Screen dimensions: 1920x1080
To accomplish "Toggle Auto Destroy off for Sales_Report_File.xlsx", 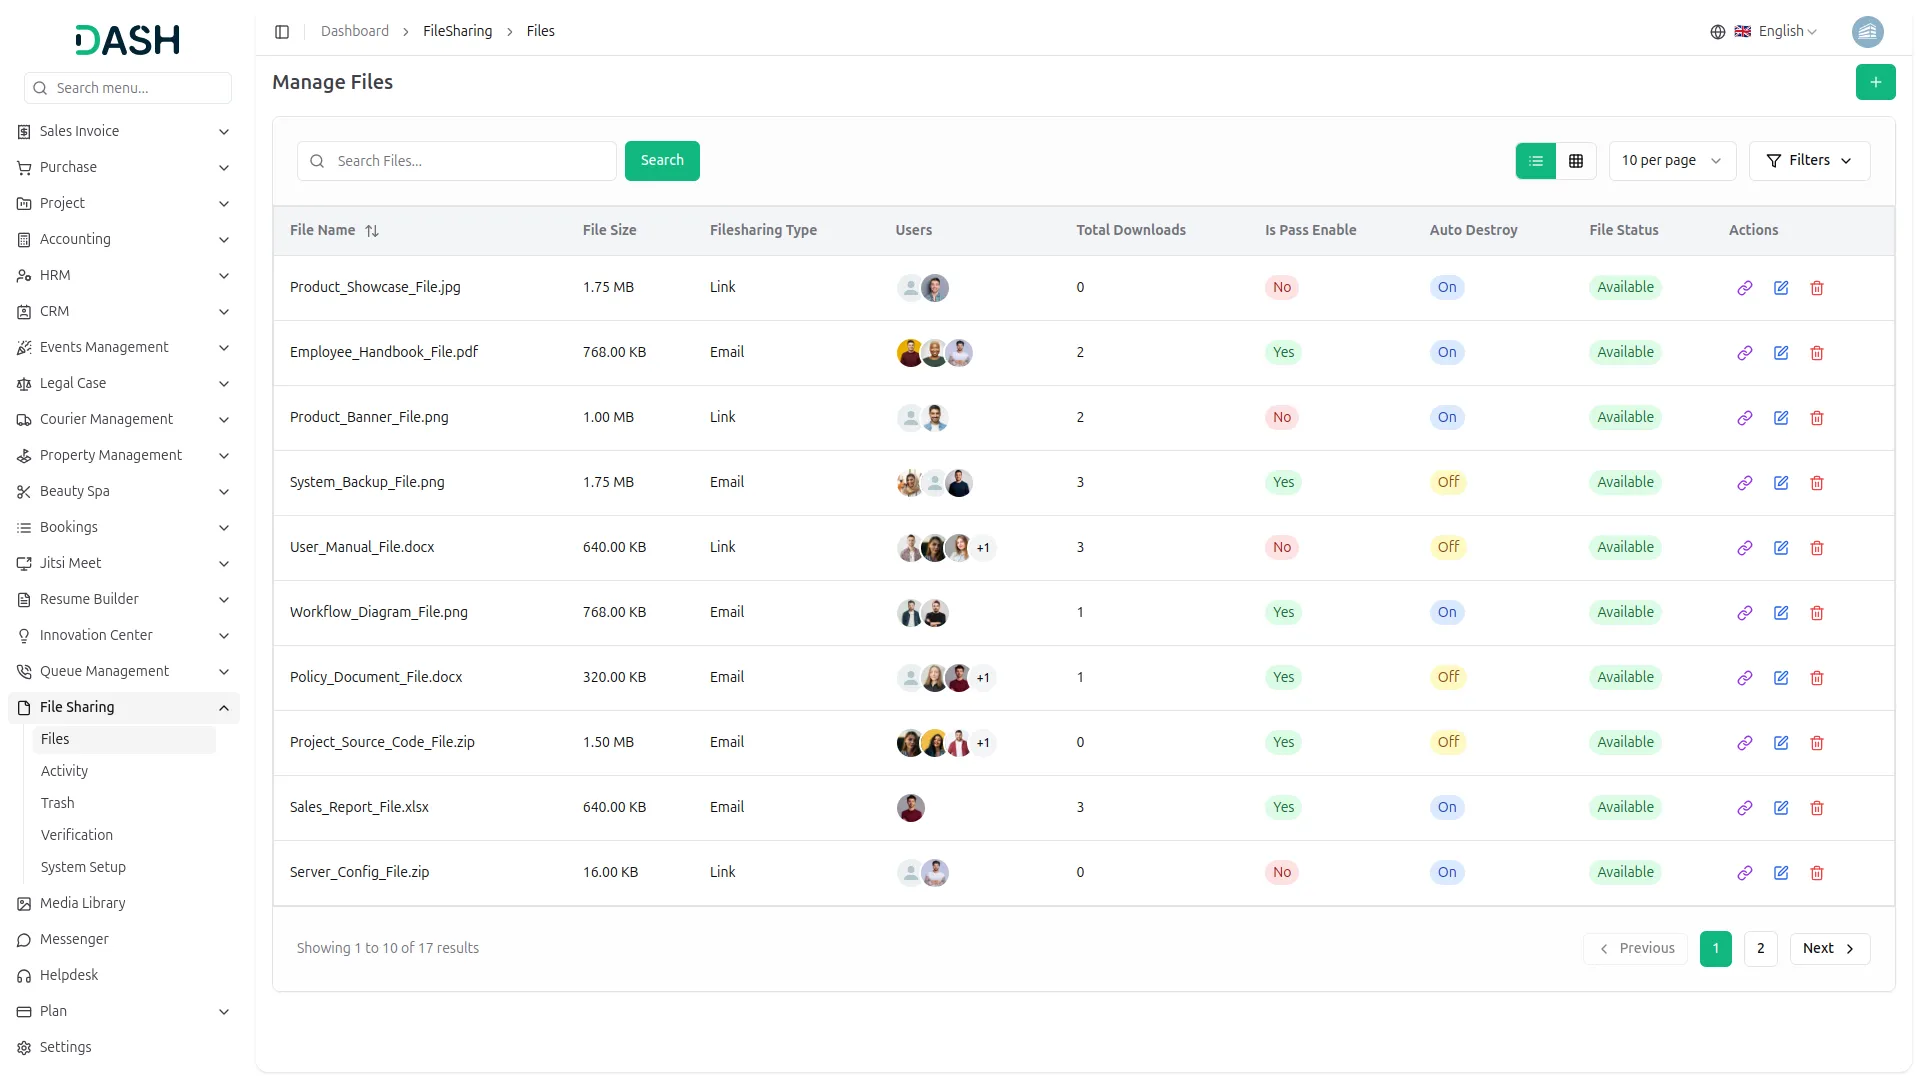I will click(1447, 807).
